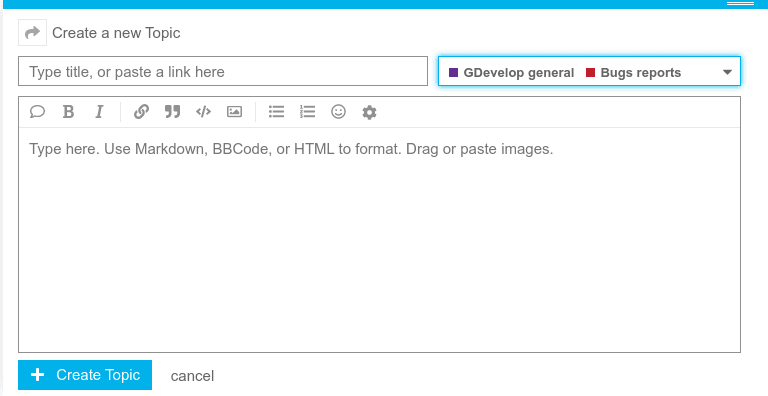Click the red Bugs reports category badge
The height and width of the screenshot is (396, 768).
click(633, 73)
